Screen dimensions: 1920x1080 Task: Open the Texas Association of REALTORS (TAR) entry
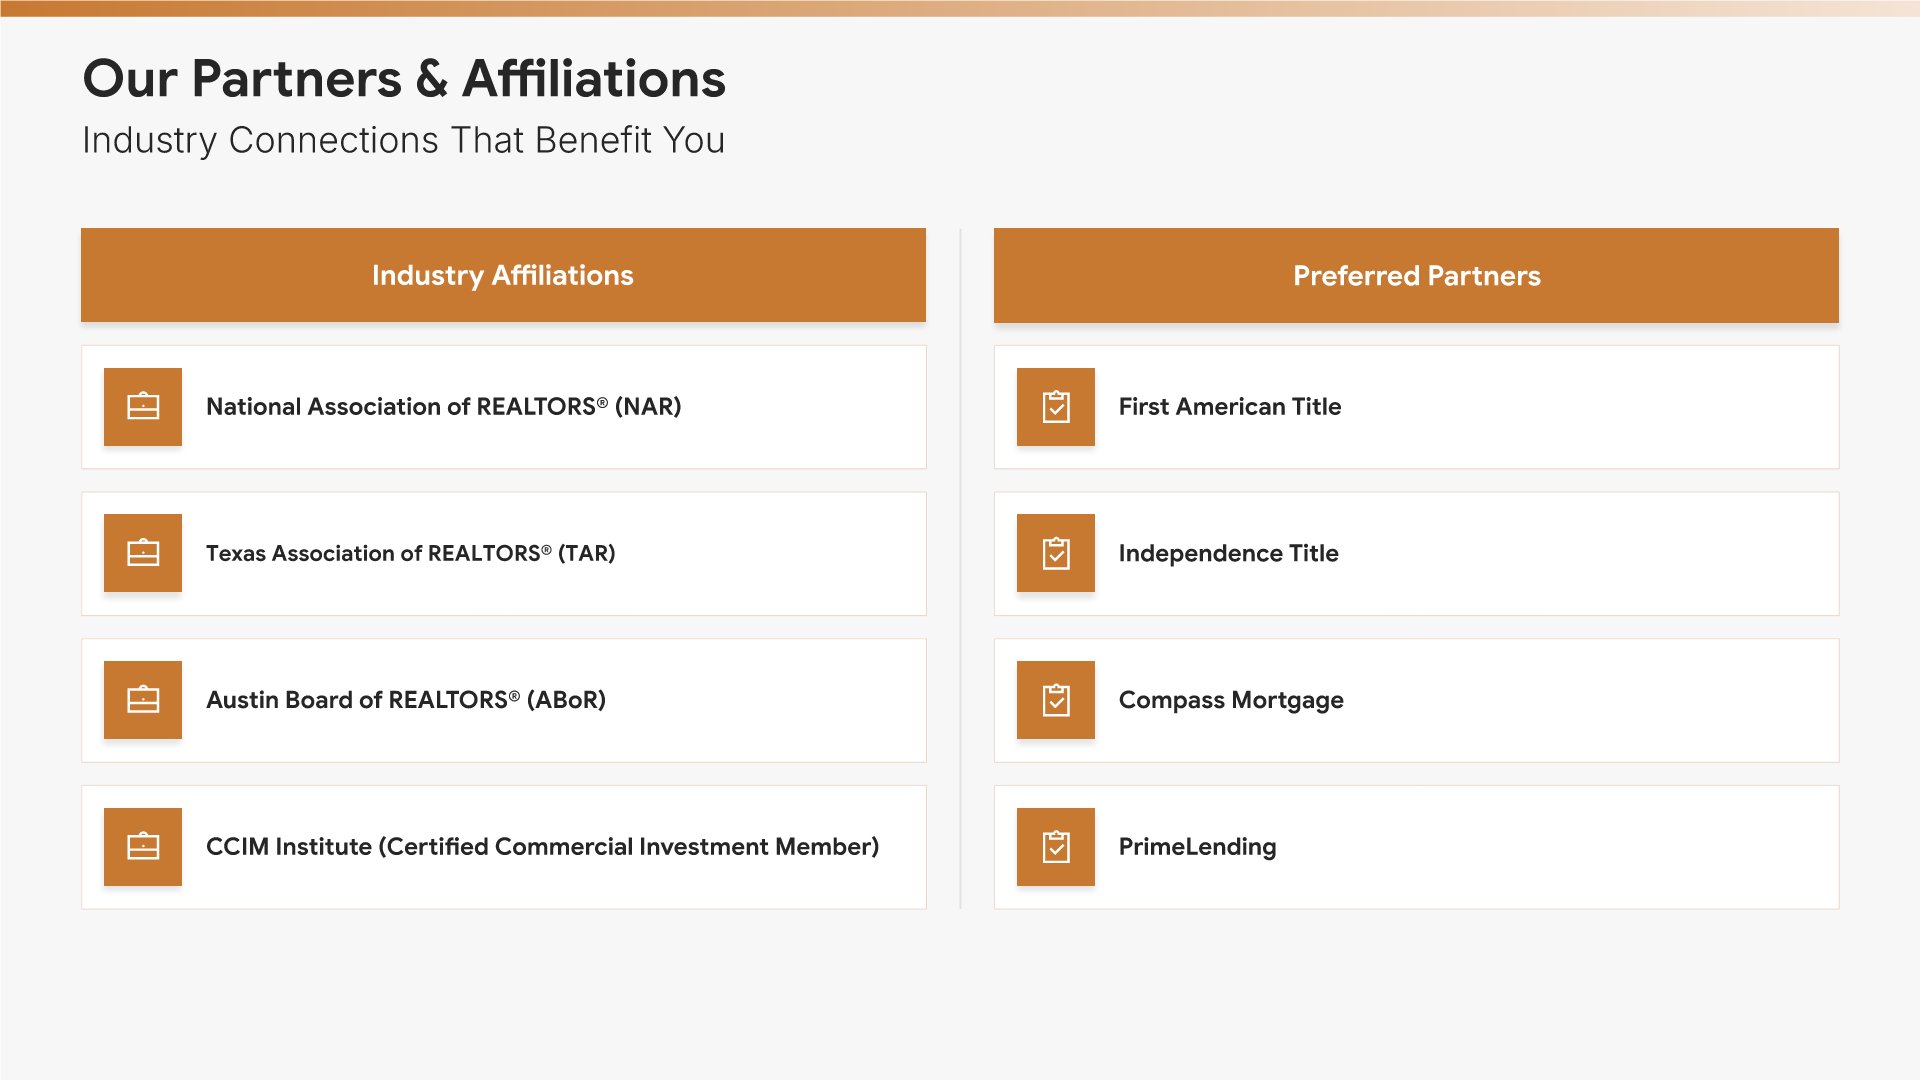click(x=410, y=553)
